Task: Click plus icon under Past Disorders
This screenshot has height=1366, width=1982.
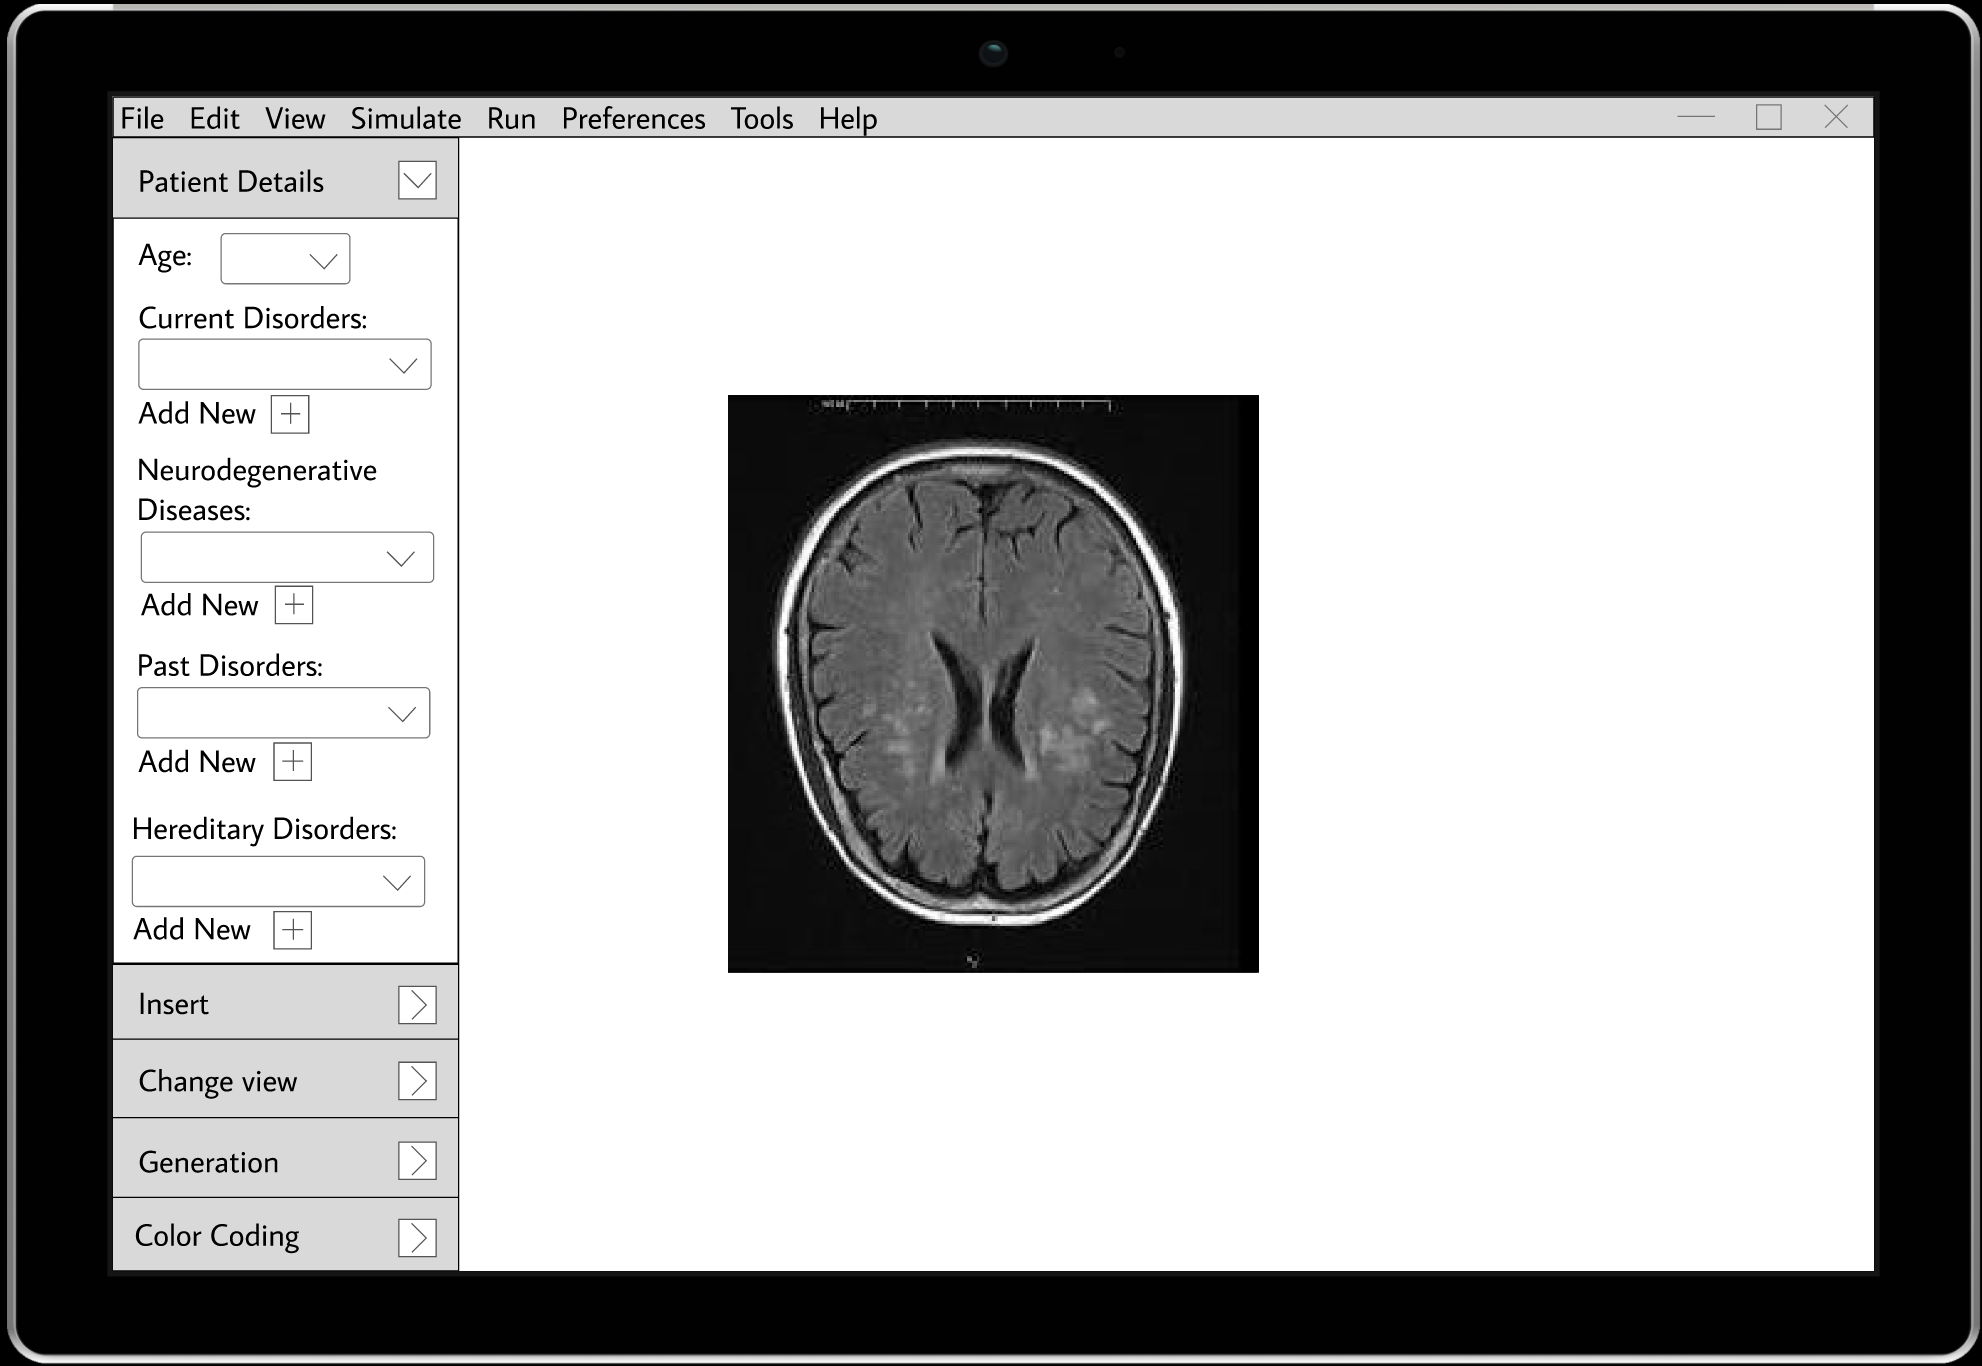Action: (x=292, y=762)
